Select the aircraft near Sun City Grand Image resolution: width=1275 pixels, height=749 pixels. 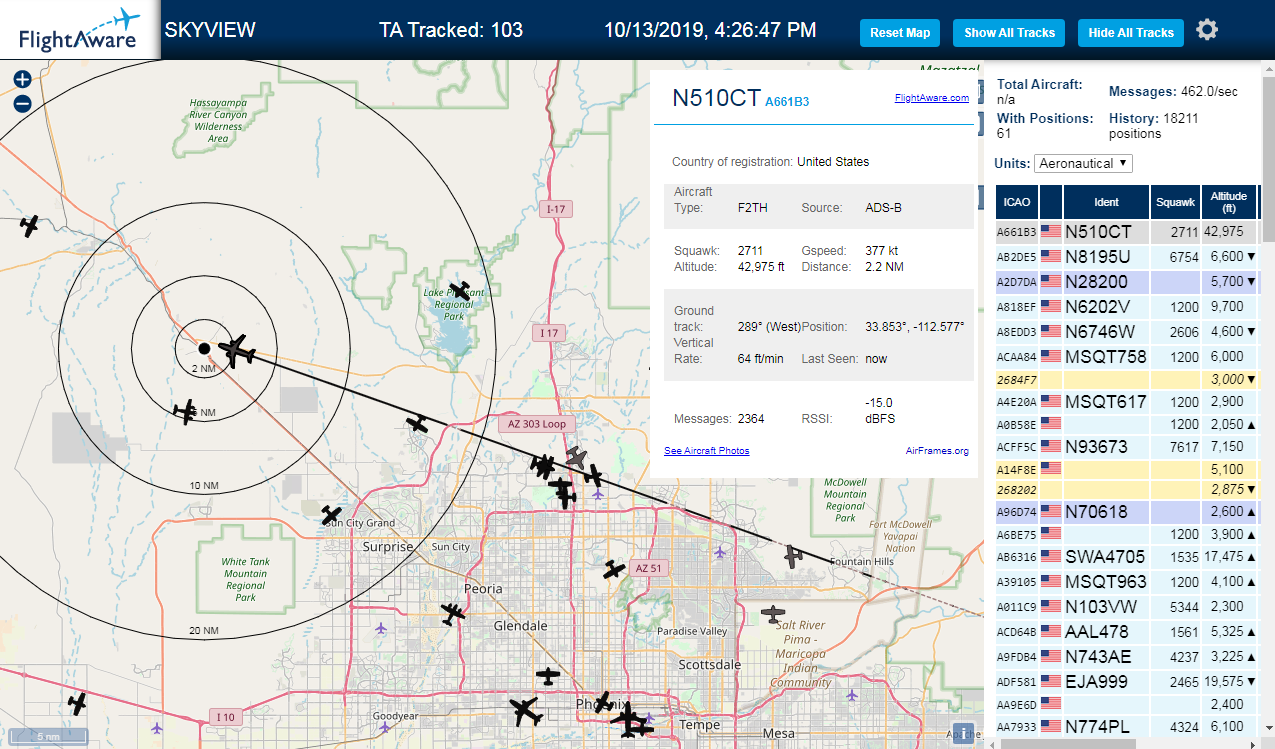331,514
